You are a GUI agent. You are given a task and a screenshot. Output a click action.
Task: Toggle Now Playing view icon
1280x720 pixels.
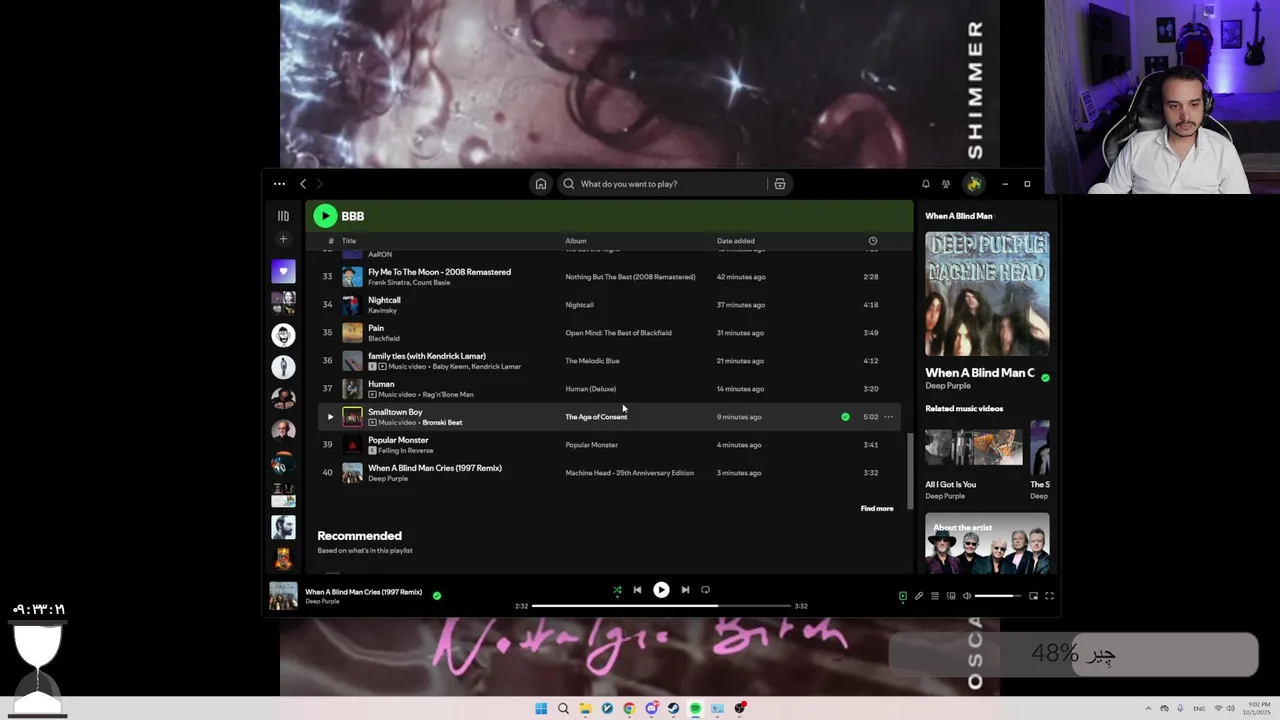point(902,596)
